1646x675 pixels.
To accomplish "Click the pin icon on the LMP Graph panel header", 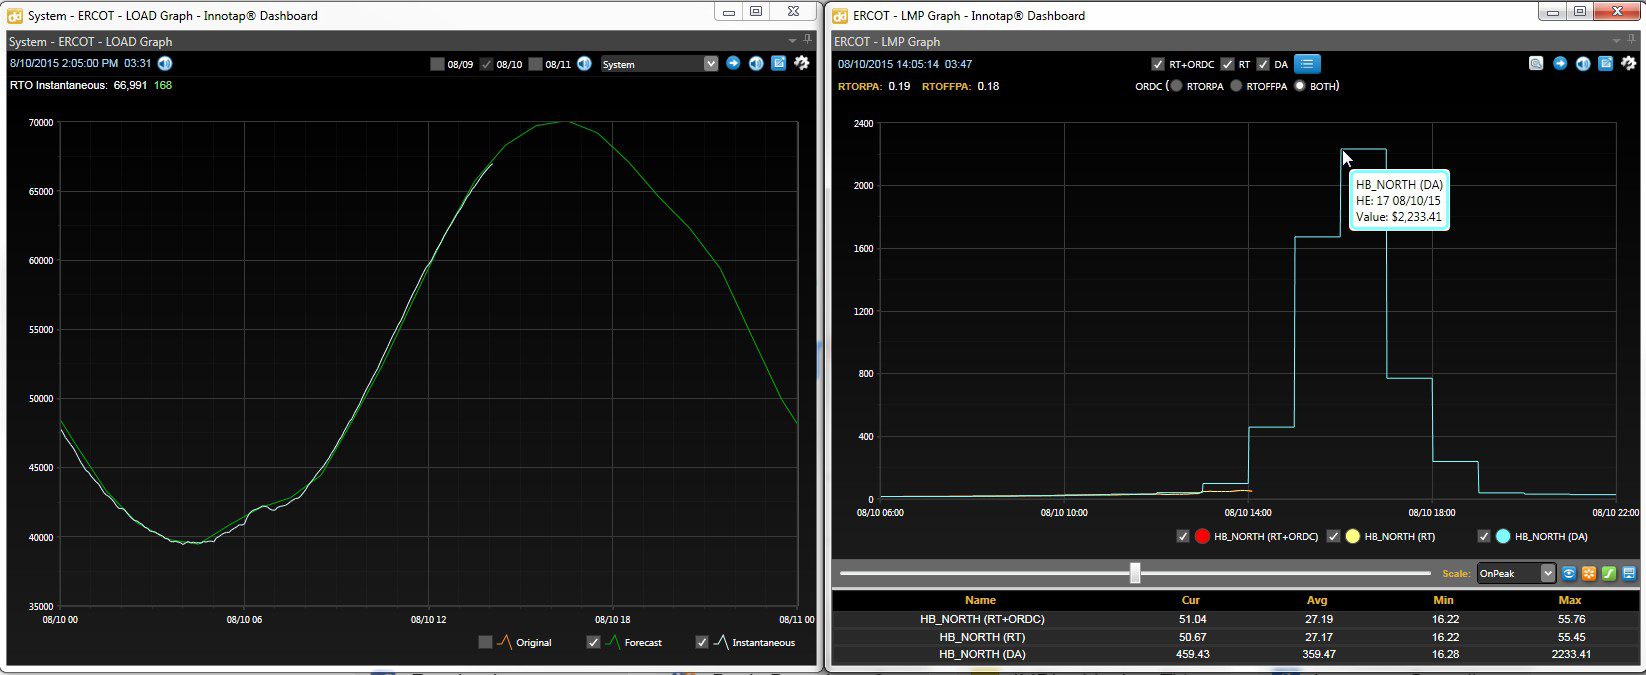I will tap(1631, 40).
